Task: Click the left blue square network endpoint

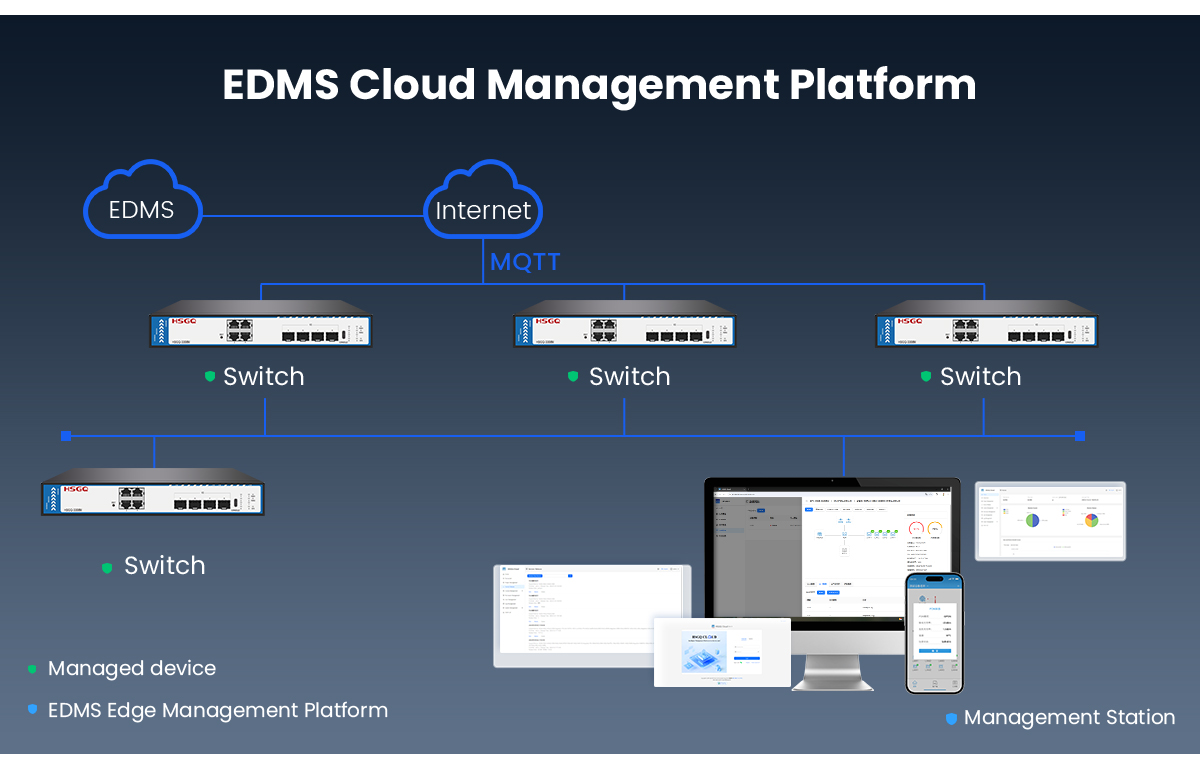Action: pyautogui.click(x=66, y=436)
